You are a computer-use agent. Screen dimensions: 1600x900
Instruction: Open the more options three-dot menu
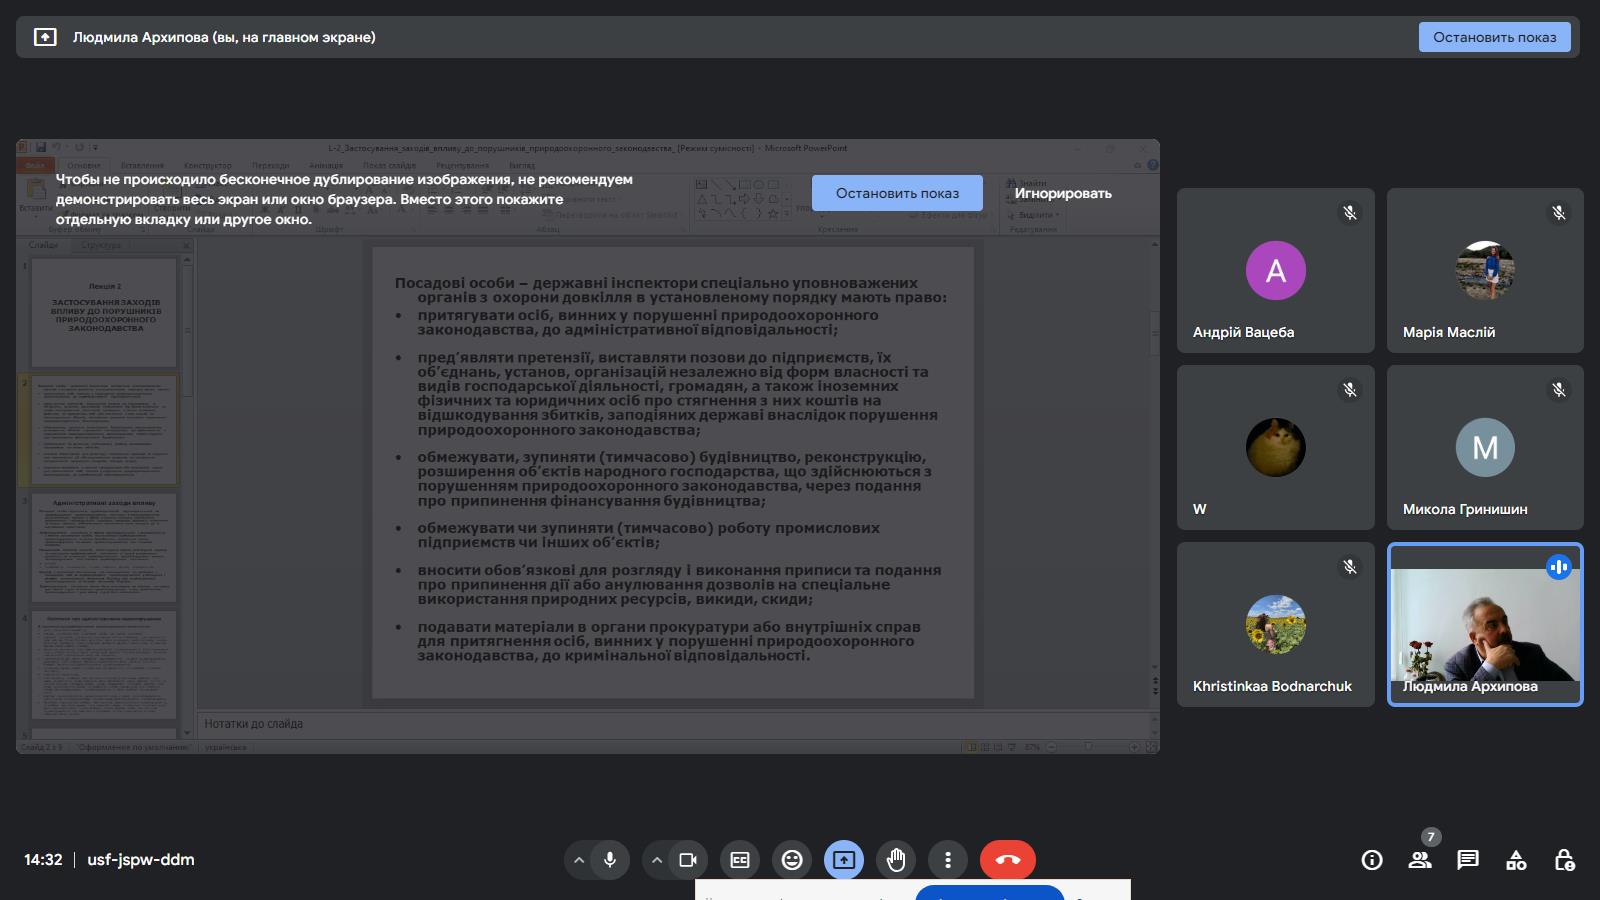pos(947,859)
